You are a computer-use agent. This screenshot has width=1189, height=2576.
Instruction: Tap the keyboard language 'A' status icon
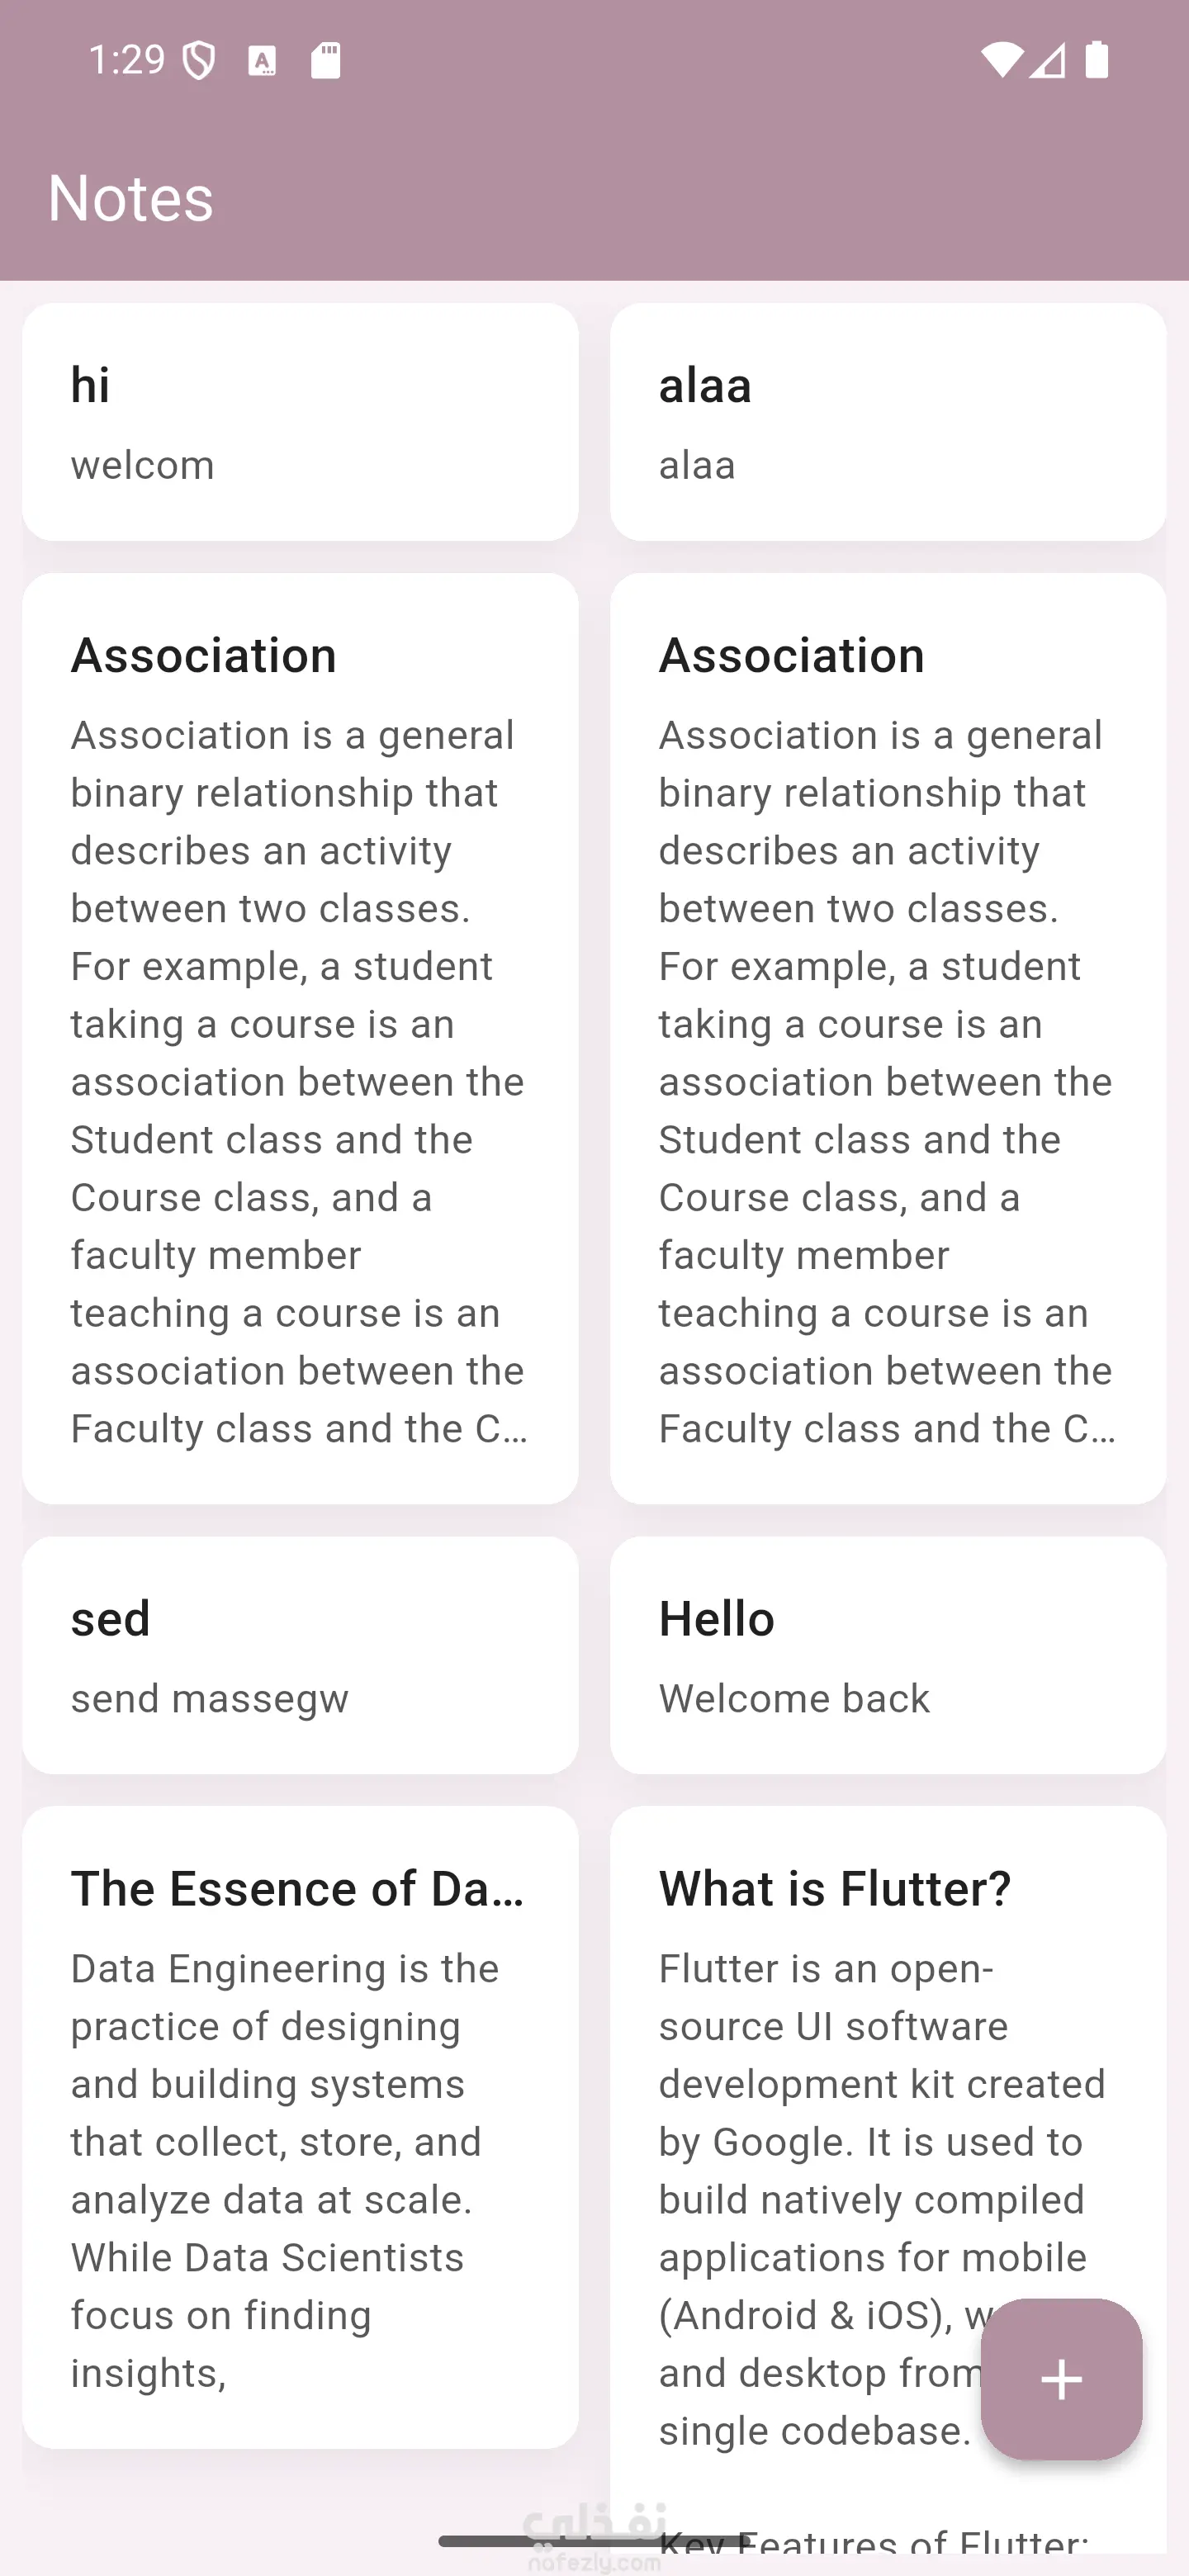[x=262, y=61]
